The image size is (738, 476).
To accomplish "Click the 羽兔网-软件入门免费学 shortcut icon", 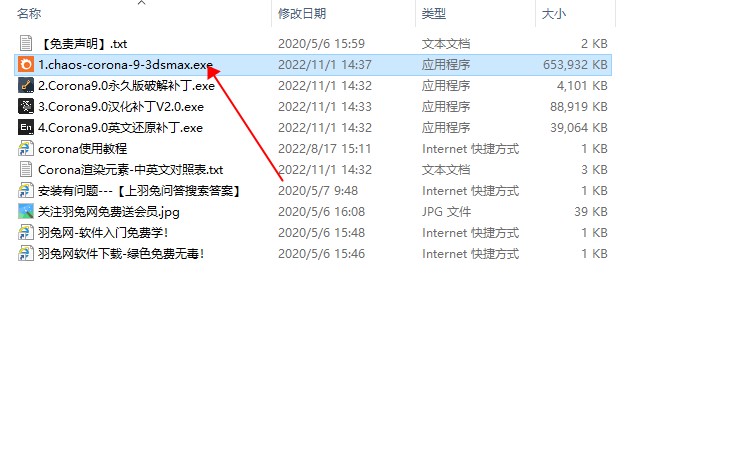I will coord(26,233).
